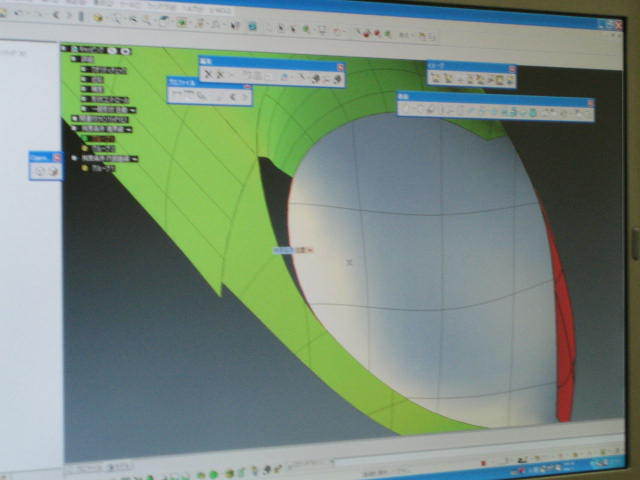Screen dimensions: 640x480
Task: Click the blue icon in the edit floating toolbar
Action: [x=284, y=77]
